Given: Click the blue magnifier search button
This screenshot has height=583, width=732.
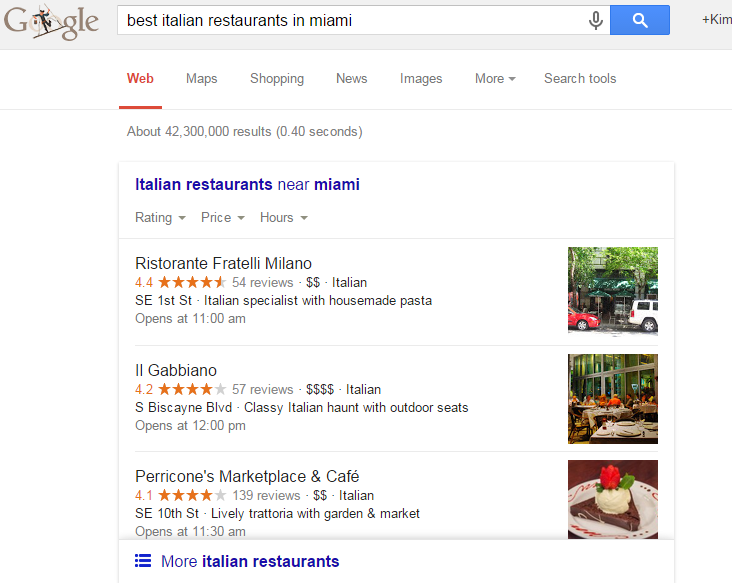Looking at the screenshot, I should [x=640, y=20].
